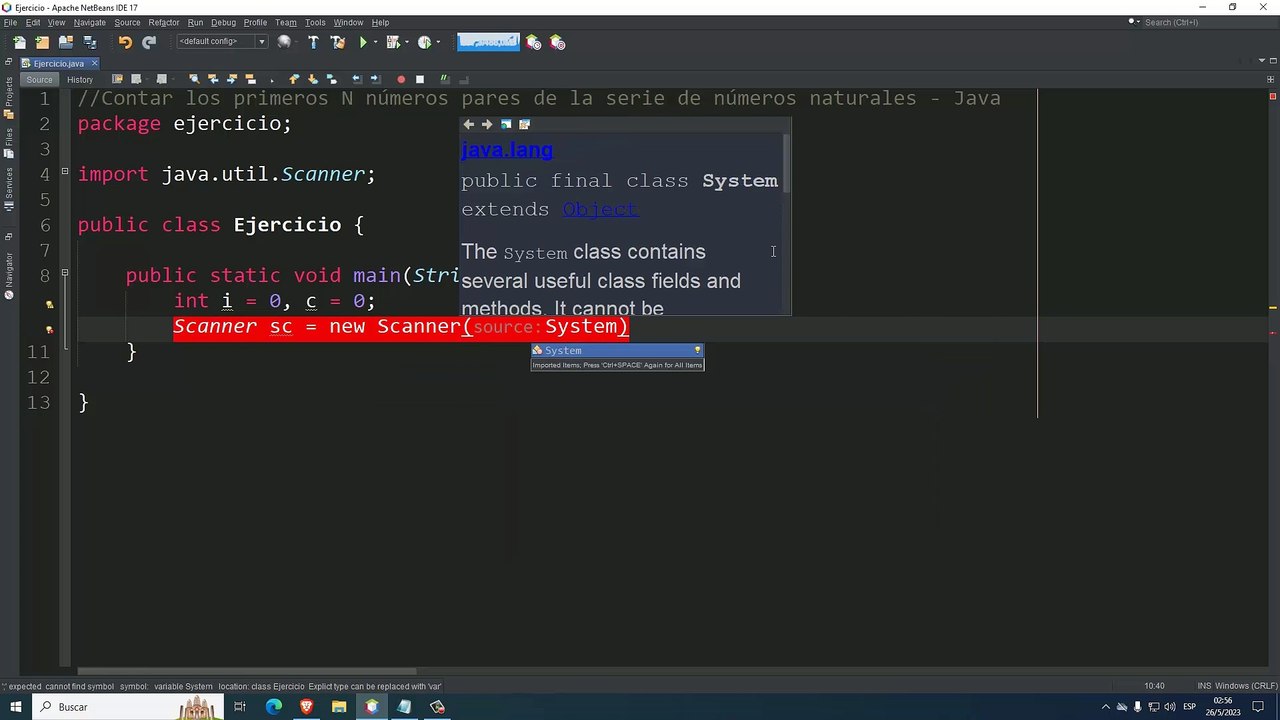Switch to History view button
The height and width of the screenshot is (720, 1280).
80,79
